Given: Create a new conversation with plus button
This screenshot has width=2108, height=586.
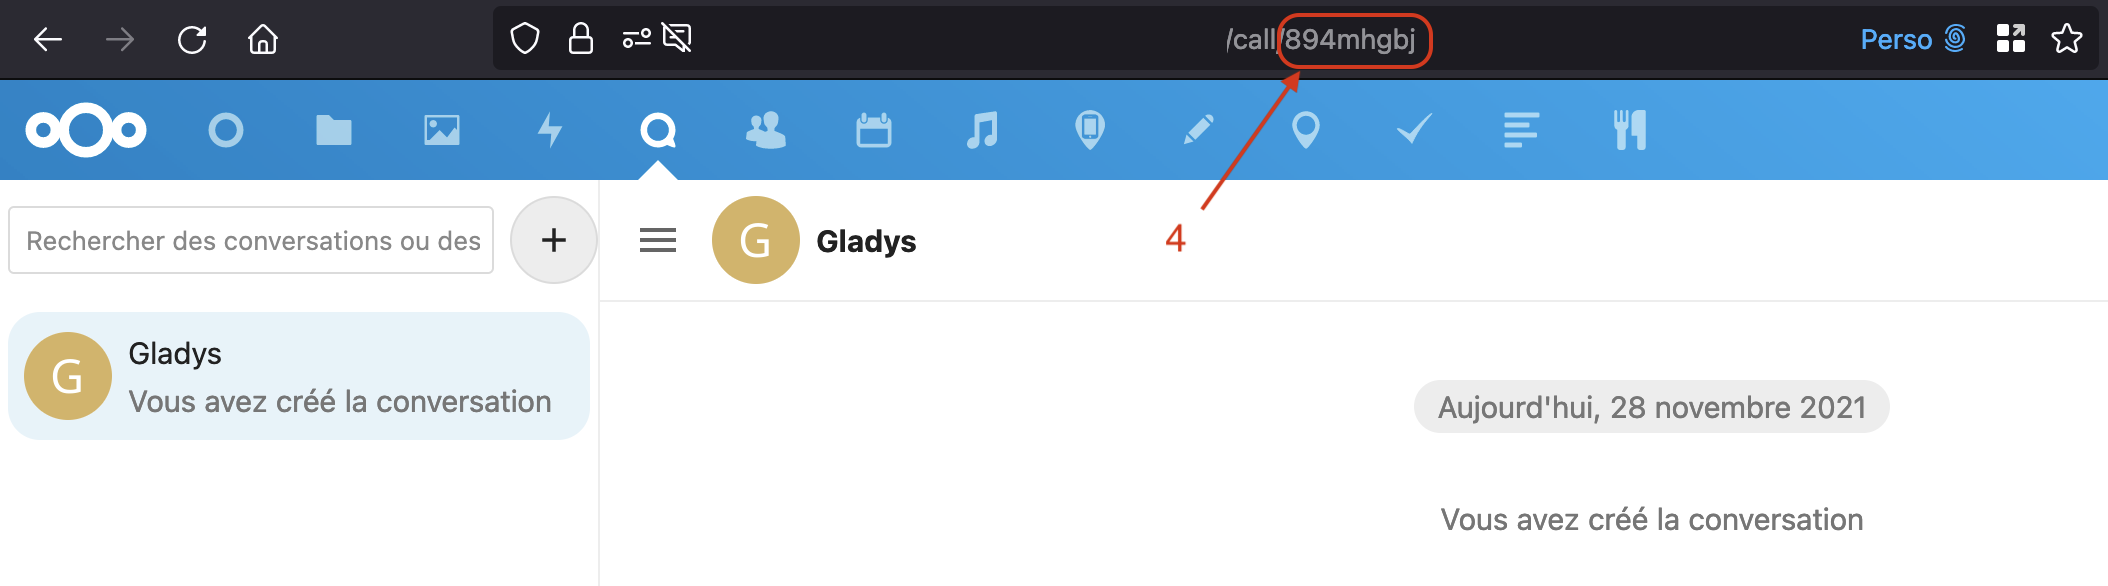Looking at the screenshot, I should [x=554, y=240].
